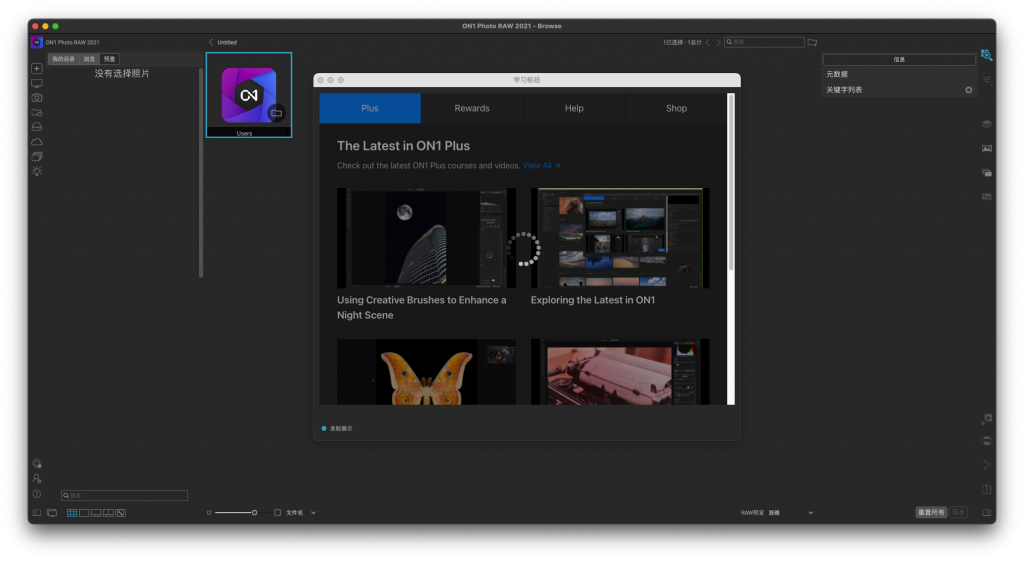Select the camera icon in left sidebar

coord(37,98)
